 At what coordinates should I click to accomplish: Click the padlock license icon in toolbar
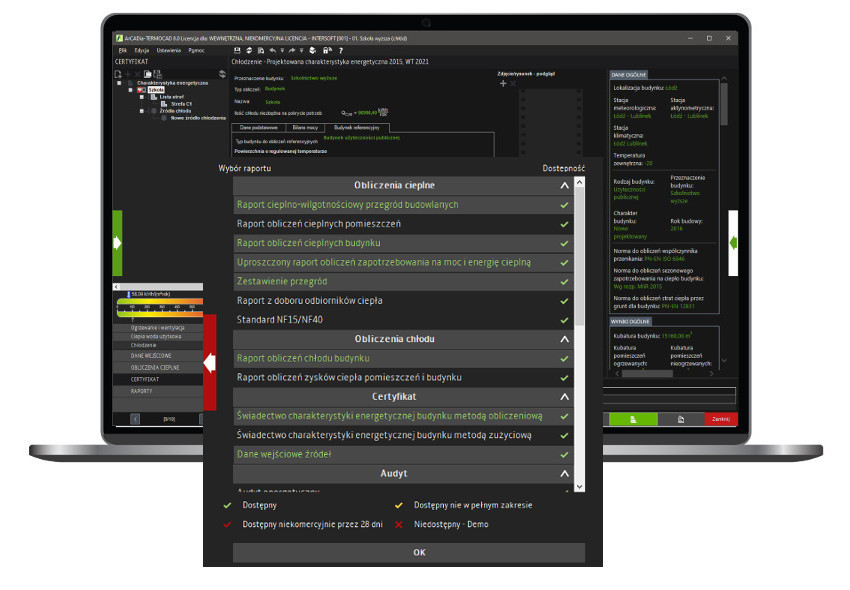(x=327, y=50)
